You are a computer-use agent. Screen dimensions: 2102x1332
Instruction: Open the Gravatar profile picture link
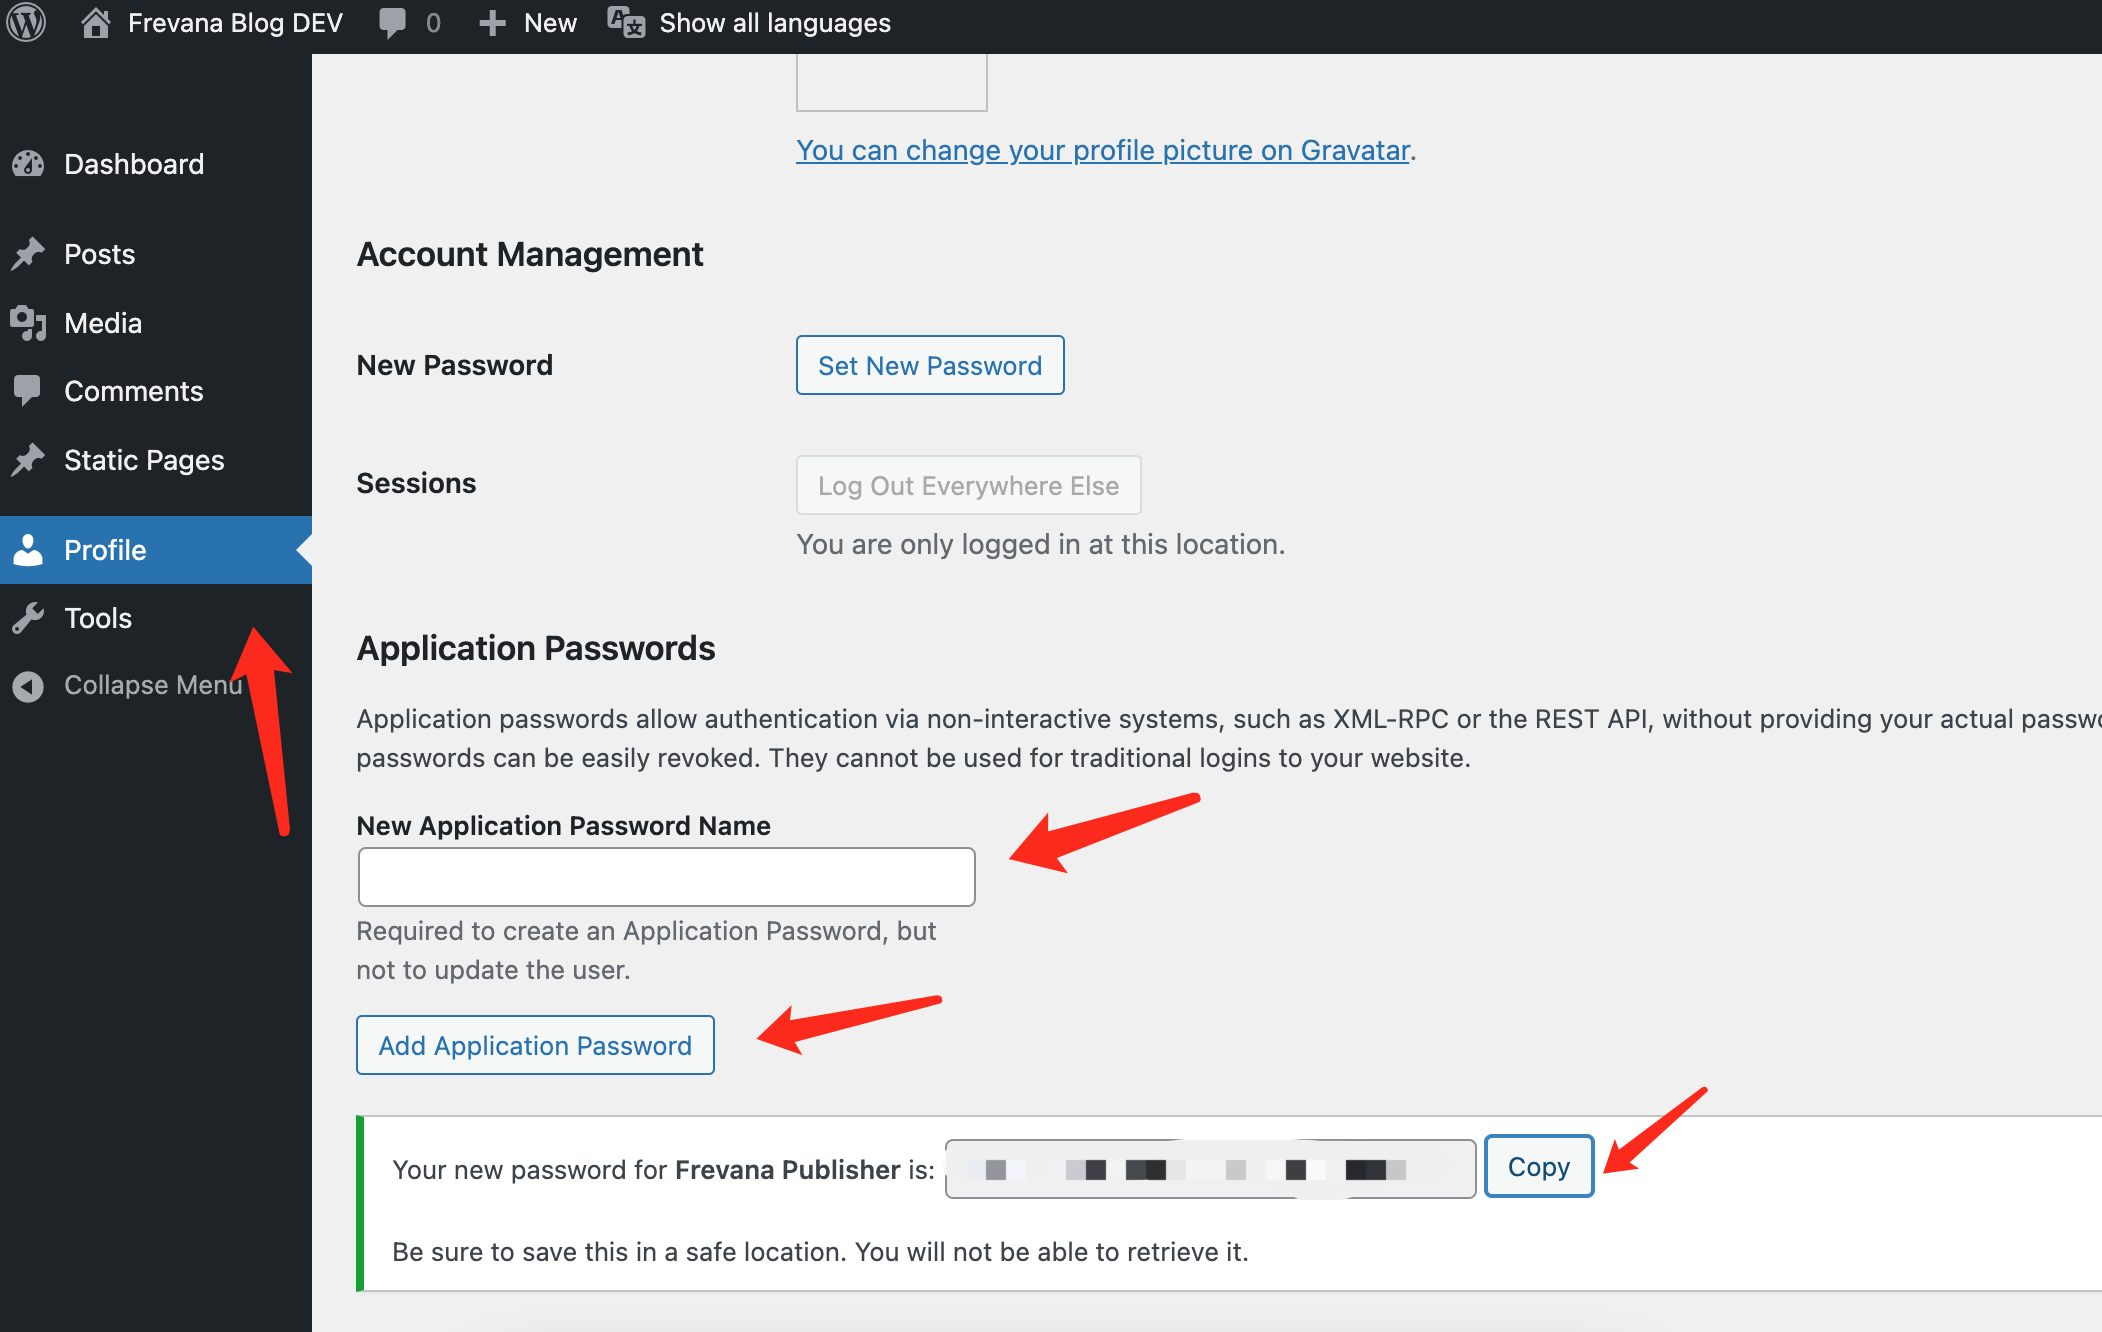1103,150
